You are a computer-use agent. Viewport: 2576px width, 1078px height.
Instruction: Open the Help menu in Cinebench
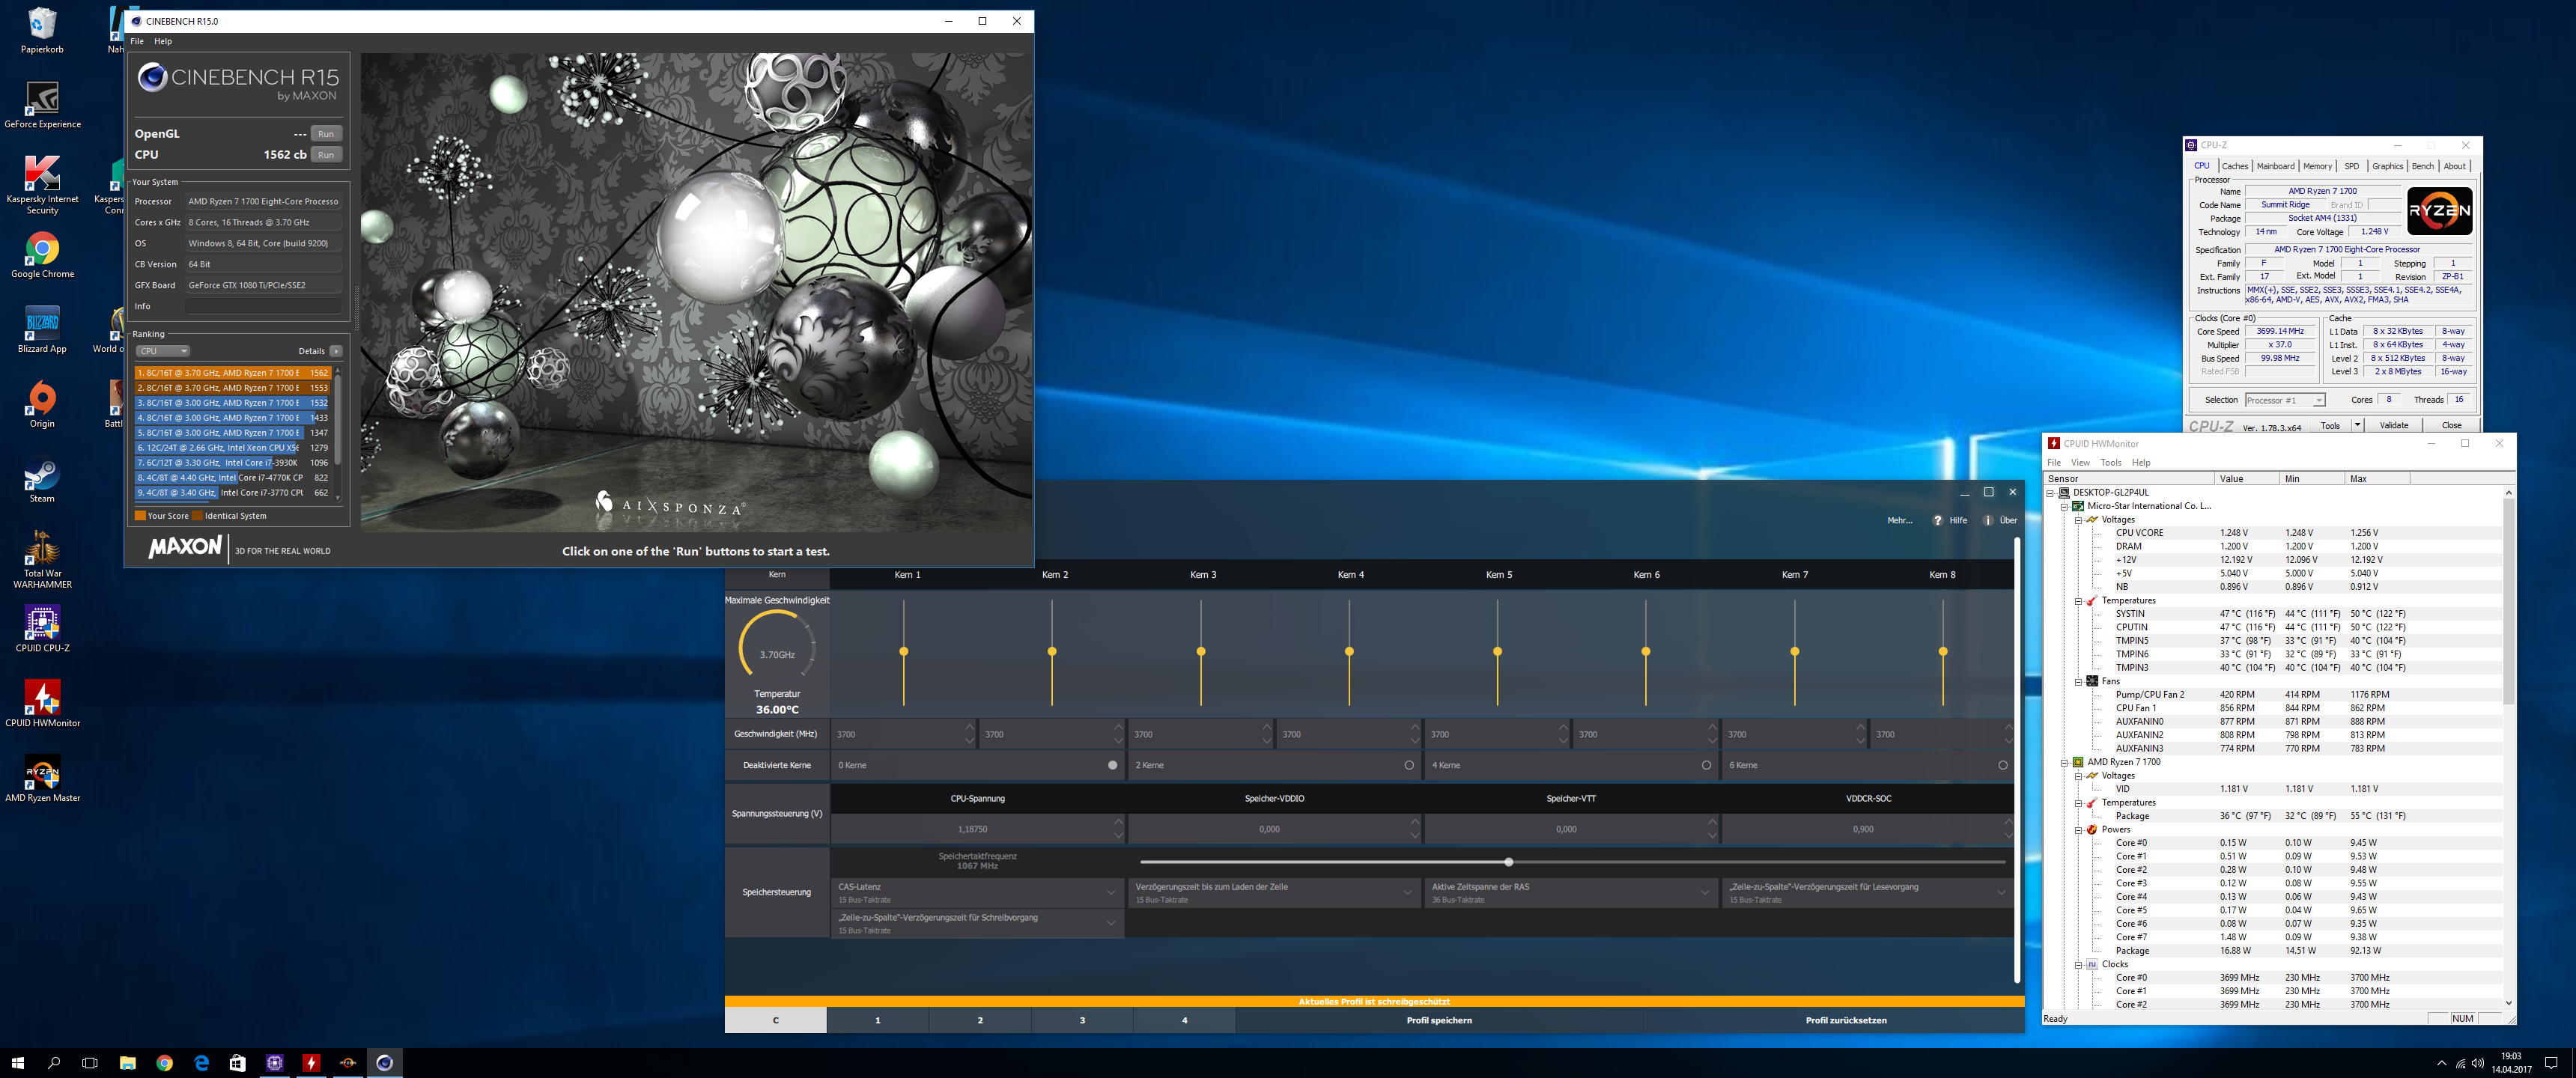coord(163,41)
